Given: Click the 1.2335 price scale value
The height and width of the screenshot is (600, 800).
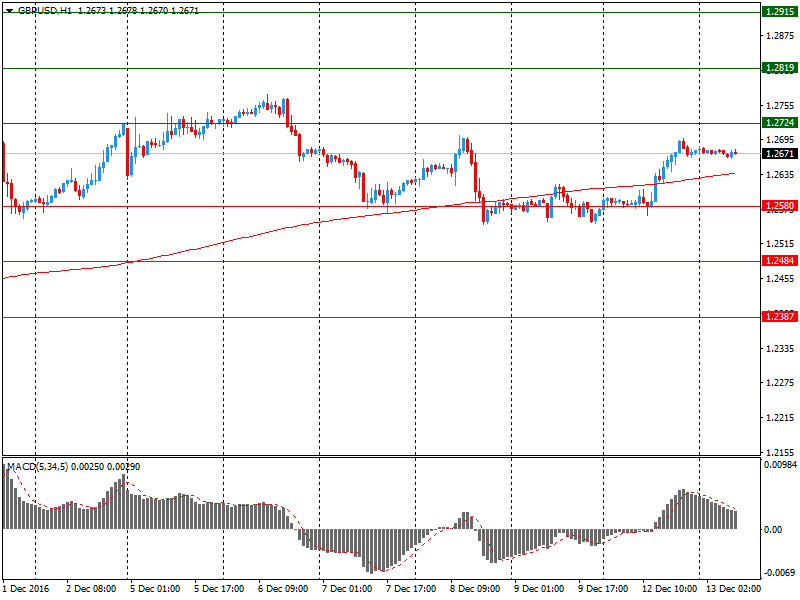Looking at the screenshot, I should pos(781,348).
